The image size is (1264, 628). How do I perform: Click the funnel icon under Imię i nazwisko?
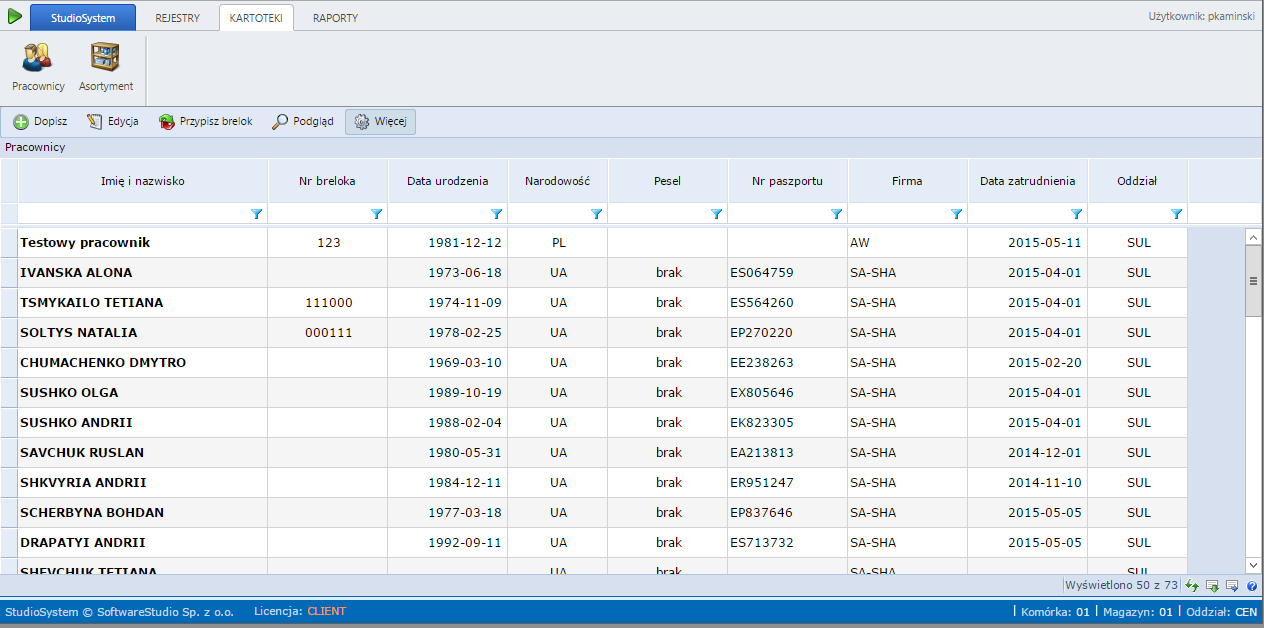(x=257, y=214)
